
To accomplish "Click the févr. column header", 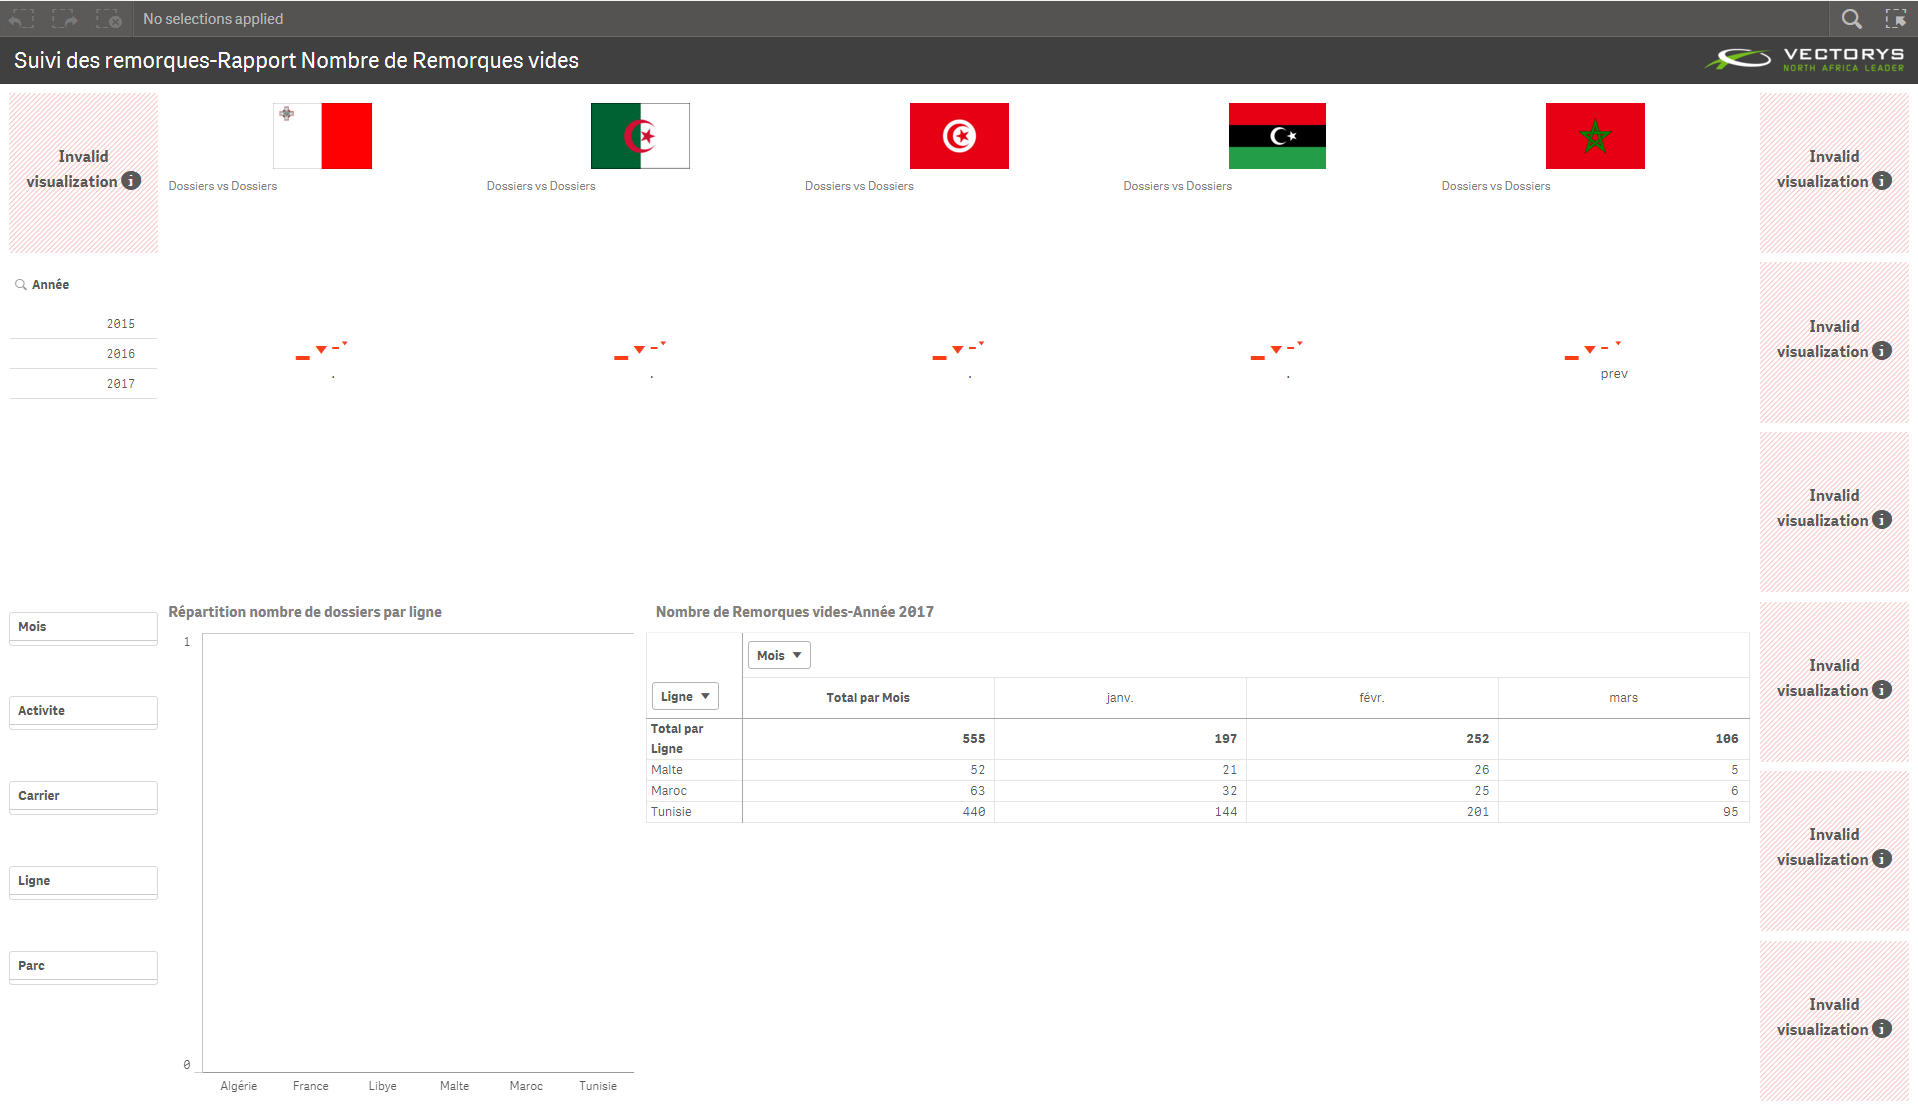I will (x=1372, y=698).
